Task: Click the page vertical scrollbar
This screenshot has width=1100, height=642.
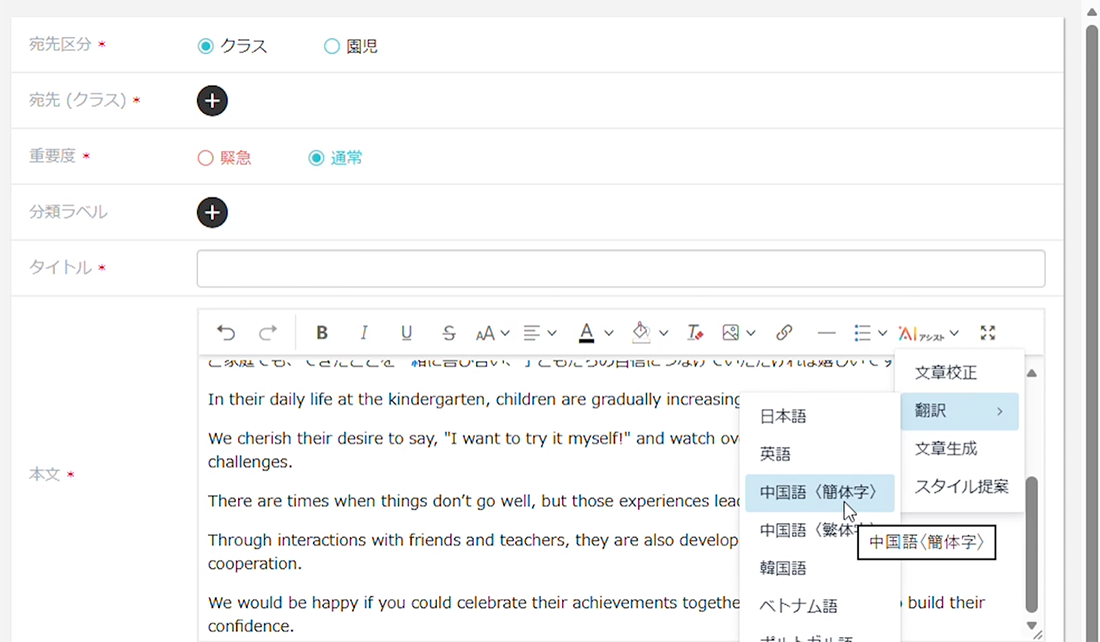Action: (x=1092, y=333)
